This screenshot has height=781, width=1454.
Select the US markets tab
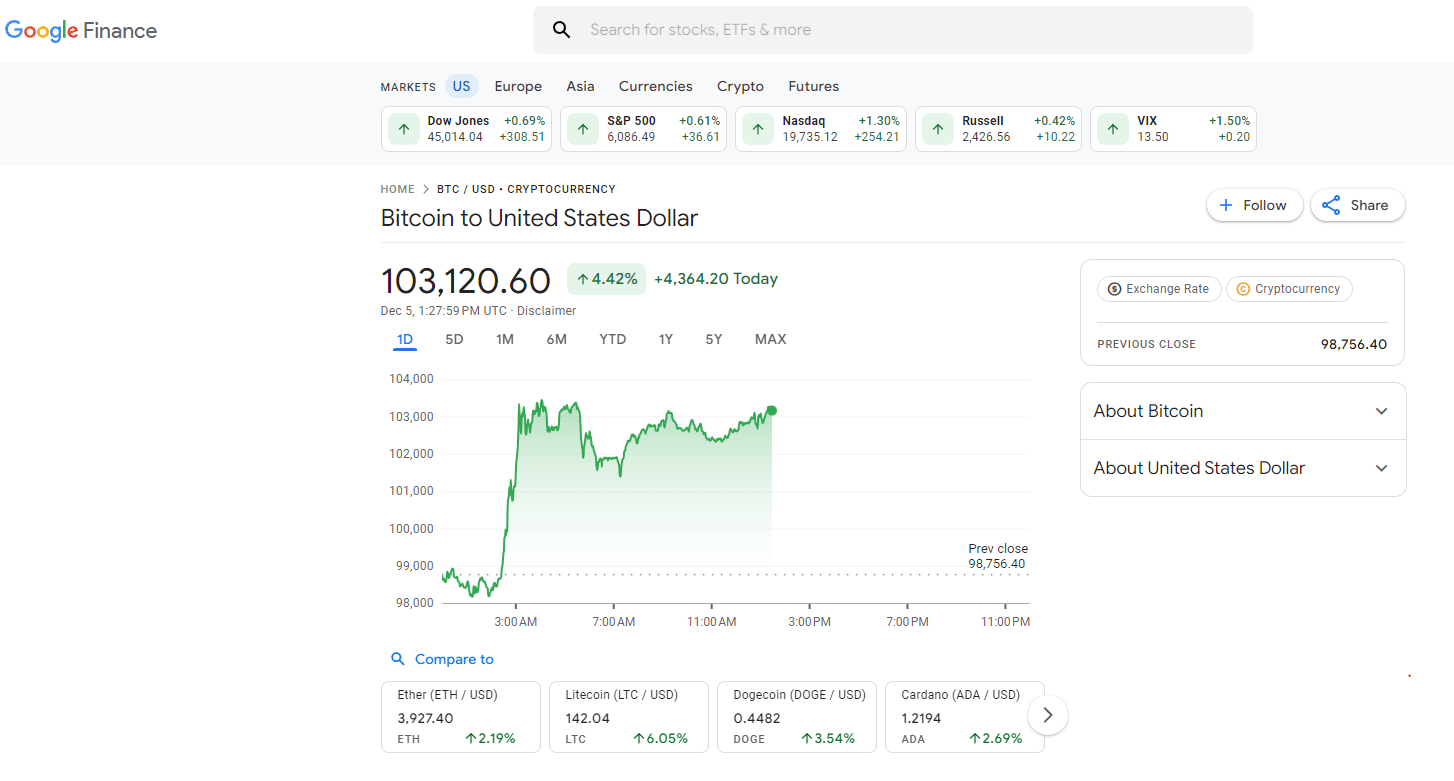click(x=461, y=86)
